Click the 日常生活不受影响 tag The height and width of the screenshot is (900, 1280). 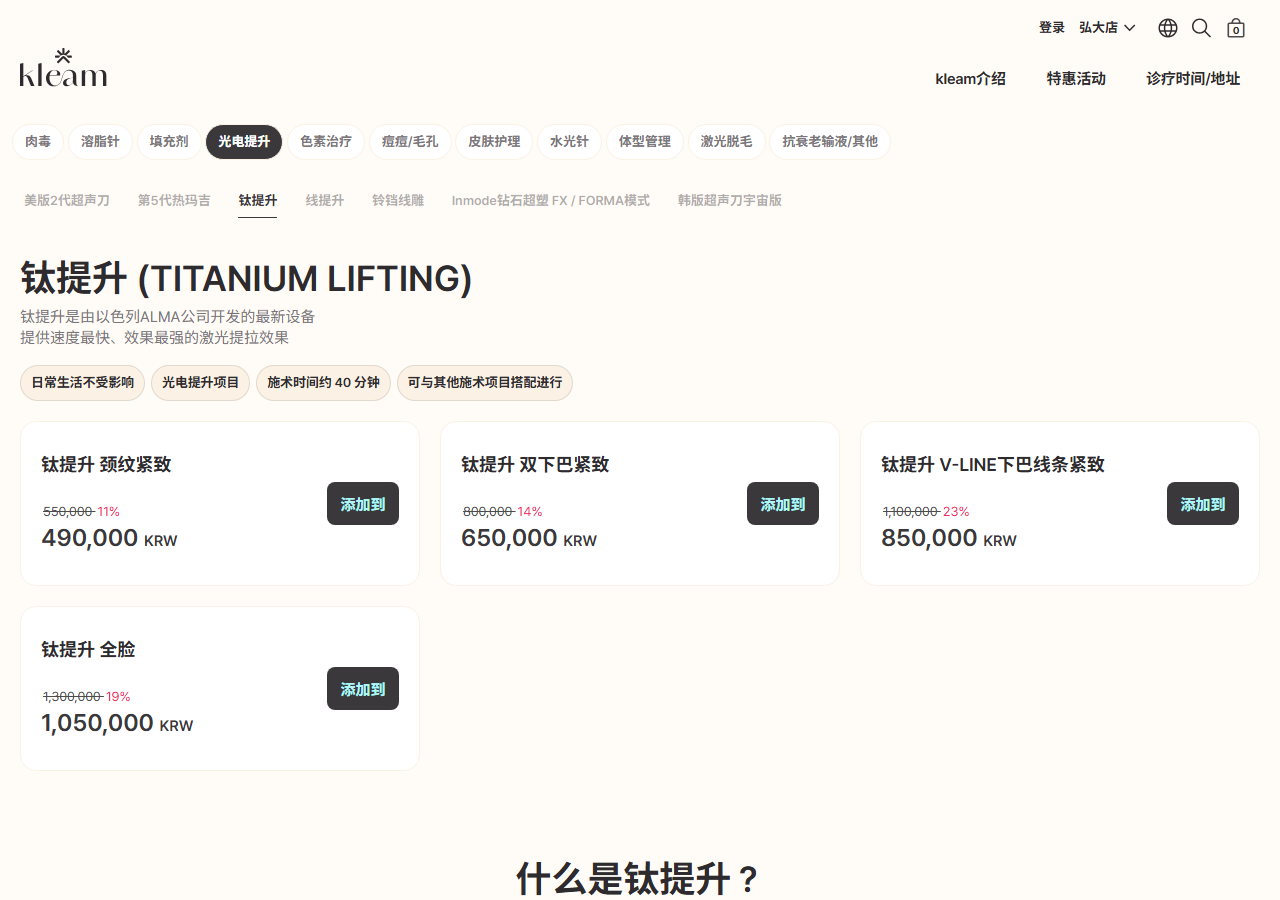tap(83, 383)
